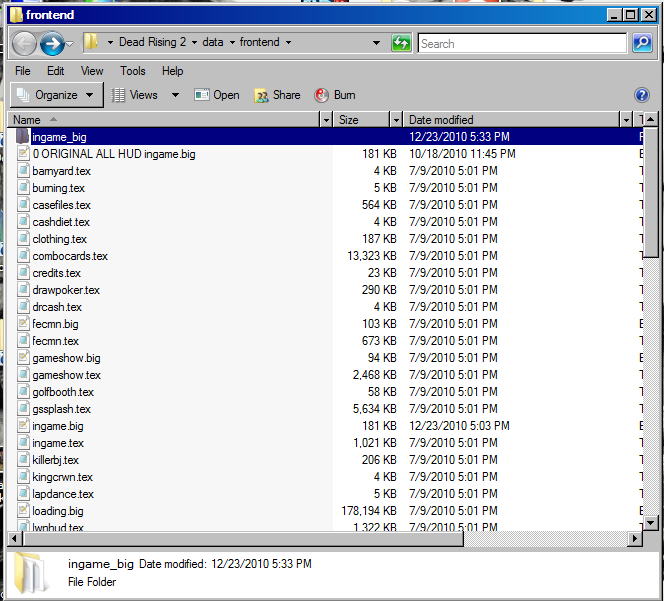The image size is (664, 601).
Task: Click the search magnifier button
Action: pyautogui.click(x=642, y=43)
